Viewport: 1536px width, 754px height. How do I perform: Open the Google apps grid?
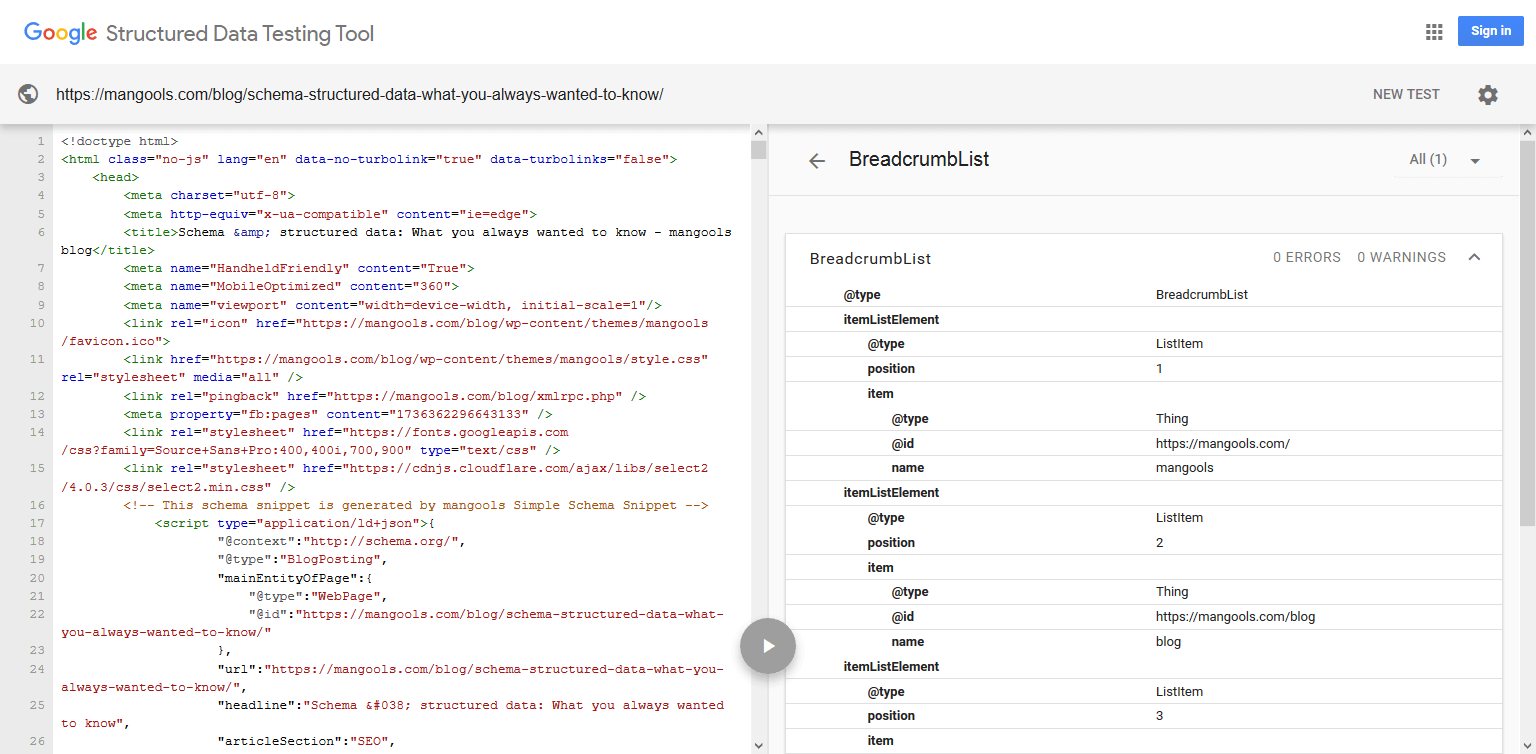(x=1434, y=32)
